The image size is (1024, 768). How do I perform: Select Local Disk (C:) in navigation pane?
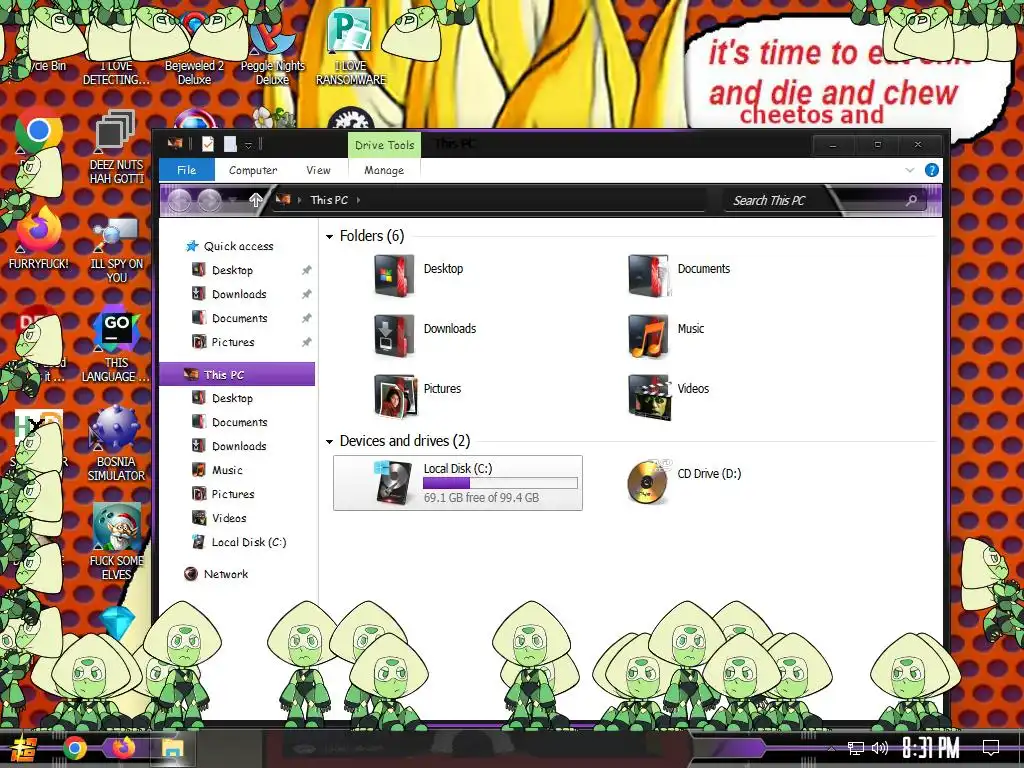click(x=249, y=542)
